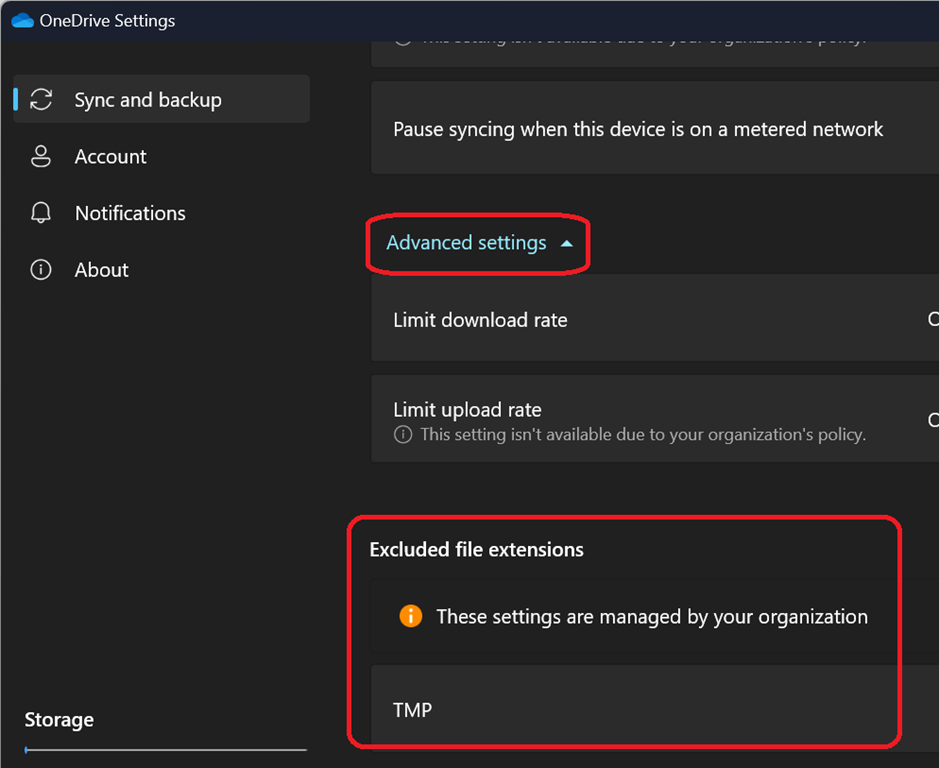Screen dimensions: 939x768
Task: Open the Sync and backup section
Action: coord(148,100)
